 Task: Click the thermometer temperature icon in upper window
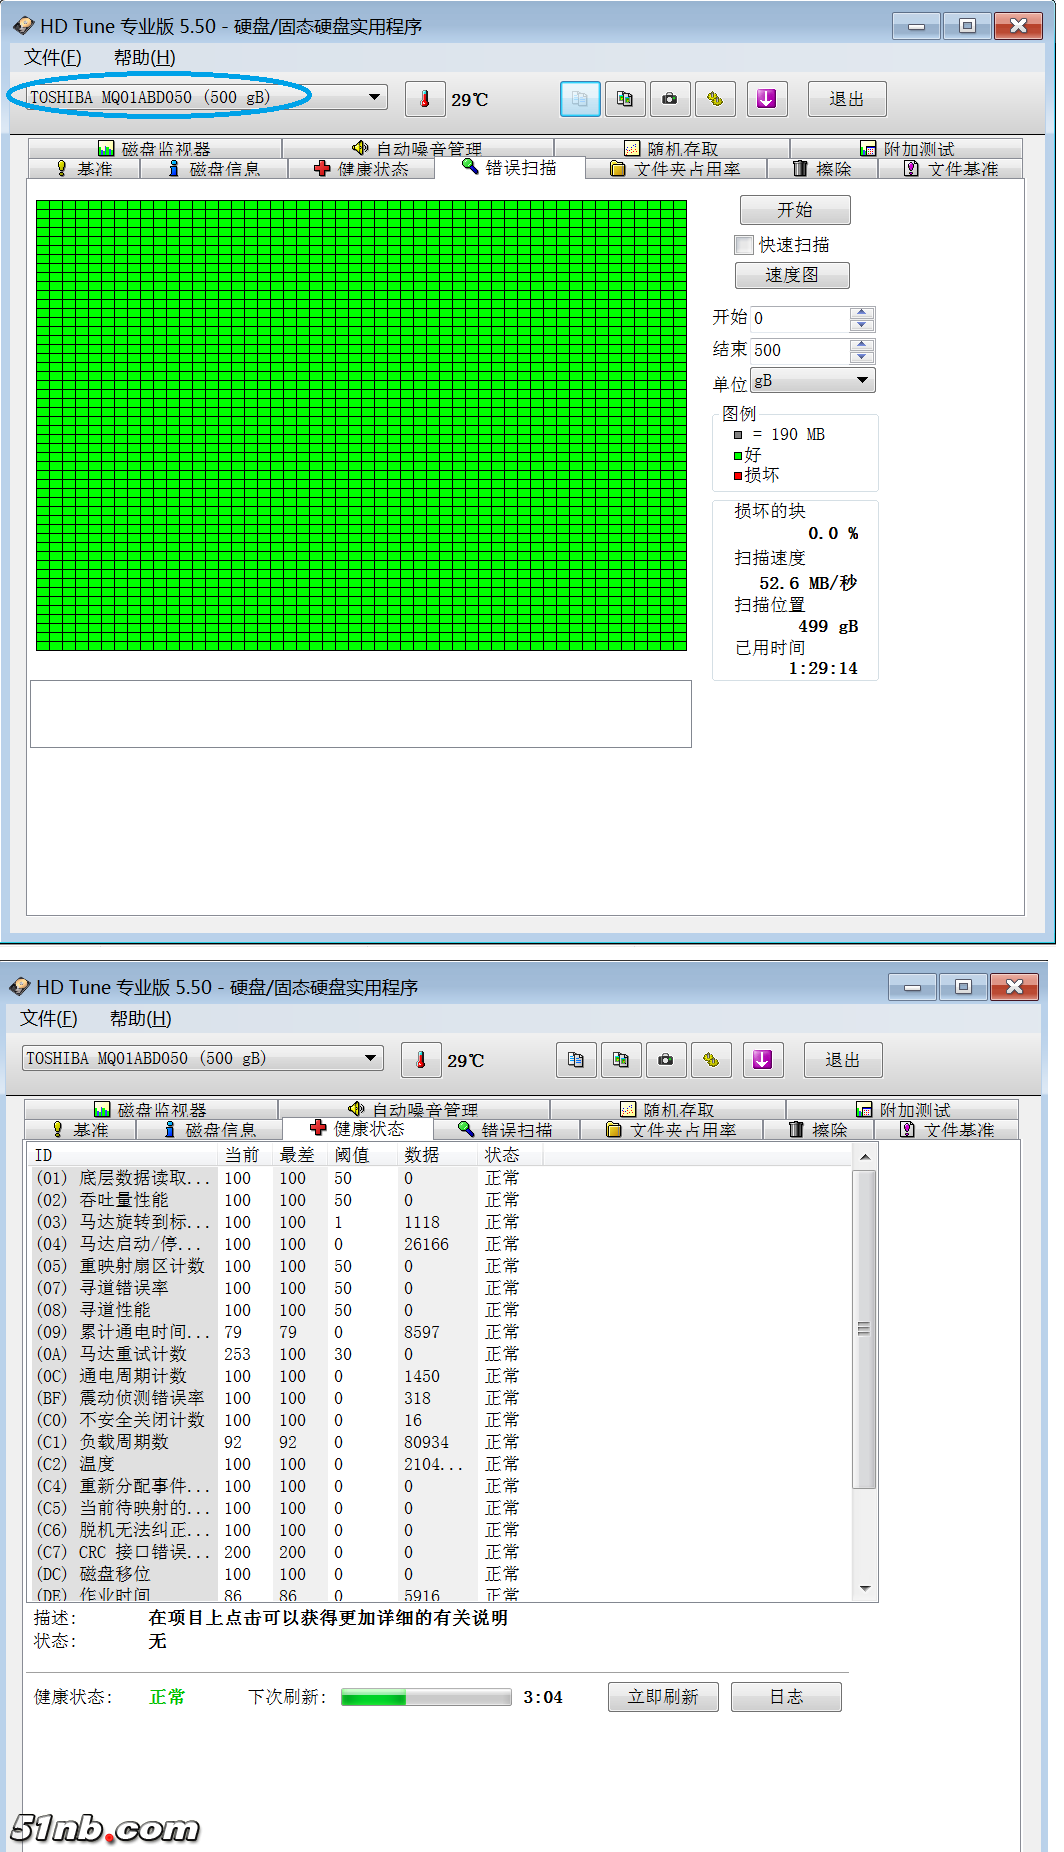coord(425,99)
